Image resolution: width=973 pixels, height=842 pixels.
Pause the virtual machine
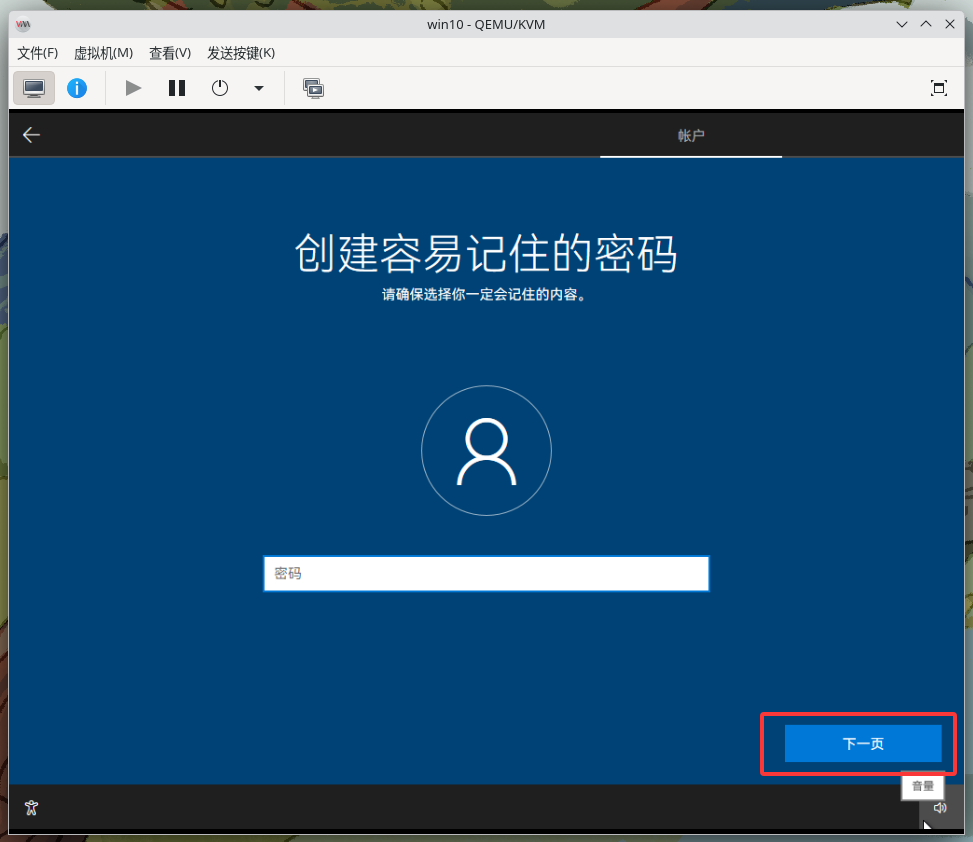point(177,88)
